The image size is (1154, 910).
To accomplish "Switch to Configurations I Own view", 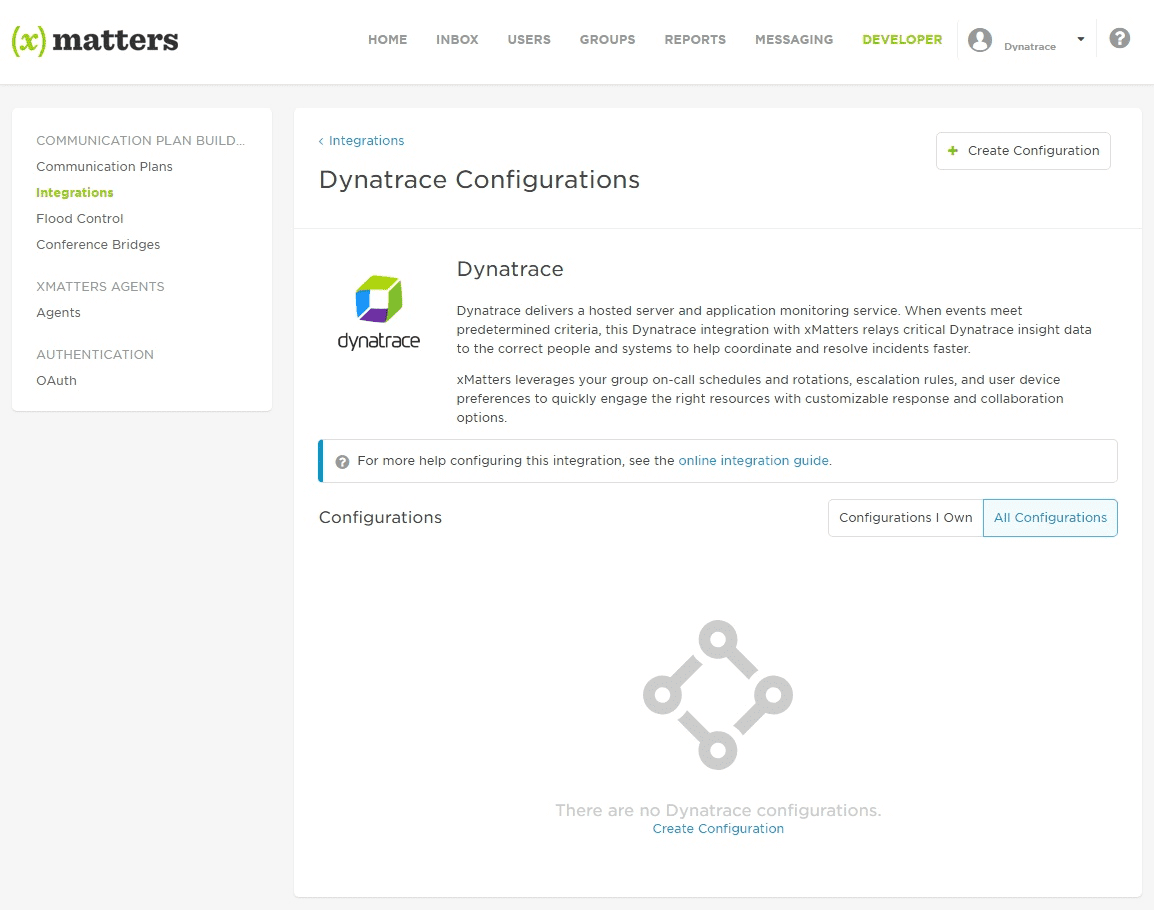I will tap(904, 517).
